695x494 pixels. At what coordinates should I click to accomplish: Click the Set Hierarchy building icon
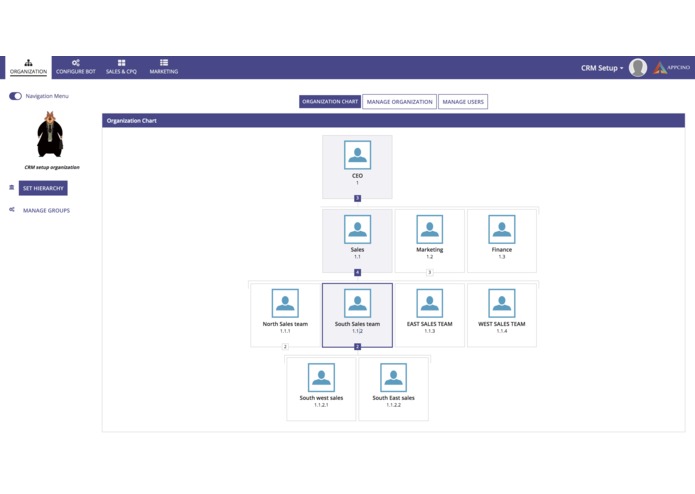12,188
